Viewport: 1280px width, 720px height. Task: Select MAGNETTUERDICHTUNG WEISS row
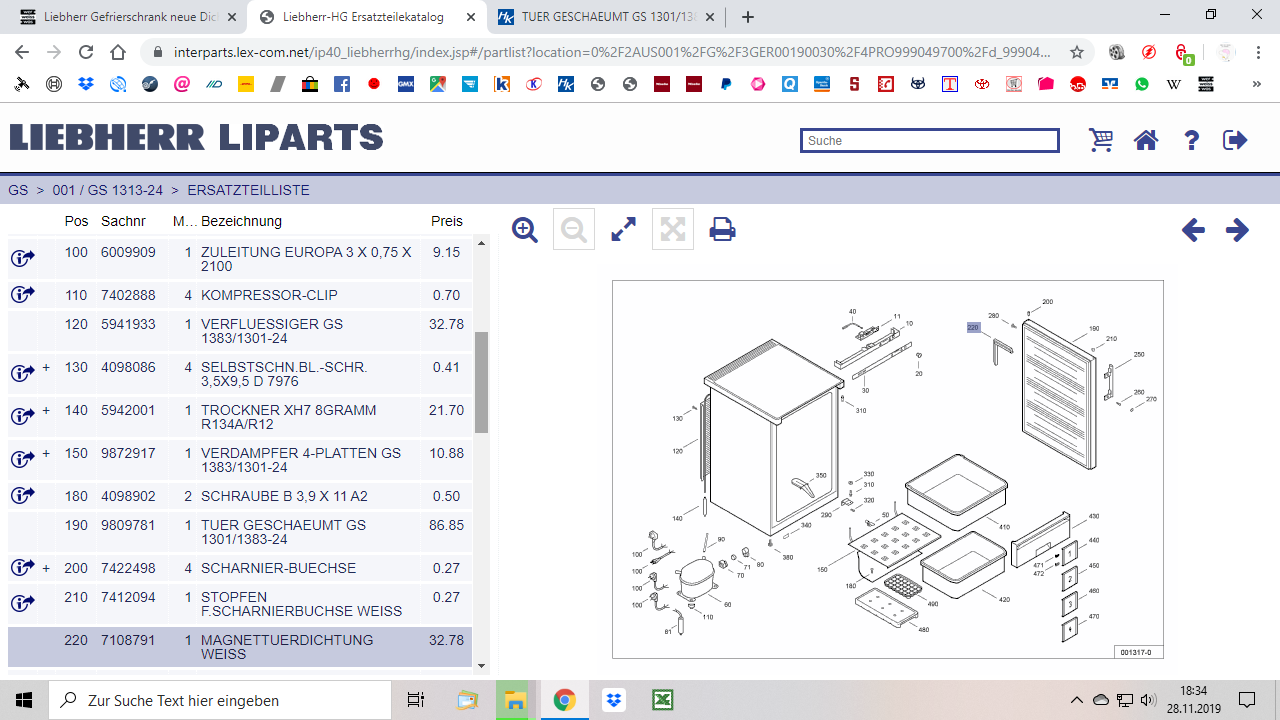click(240, 647)
